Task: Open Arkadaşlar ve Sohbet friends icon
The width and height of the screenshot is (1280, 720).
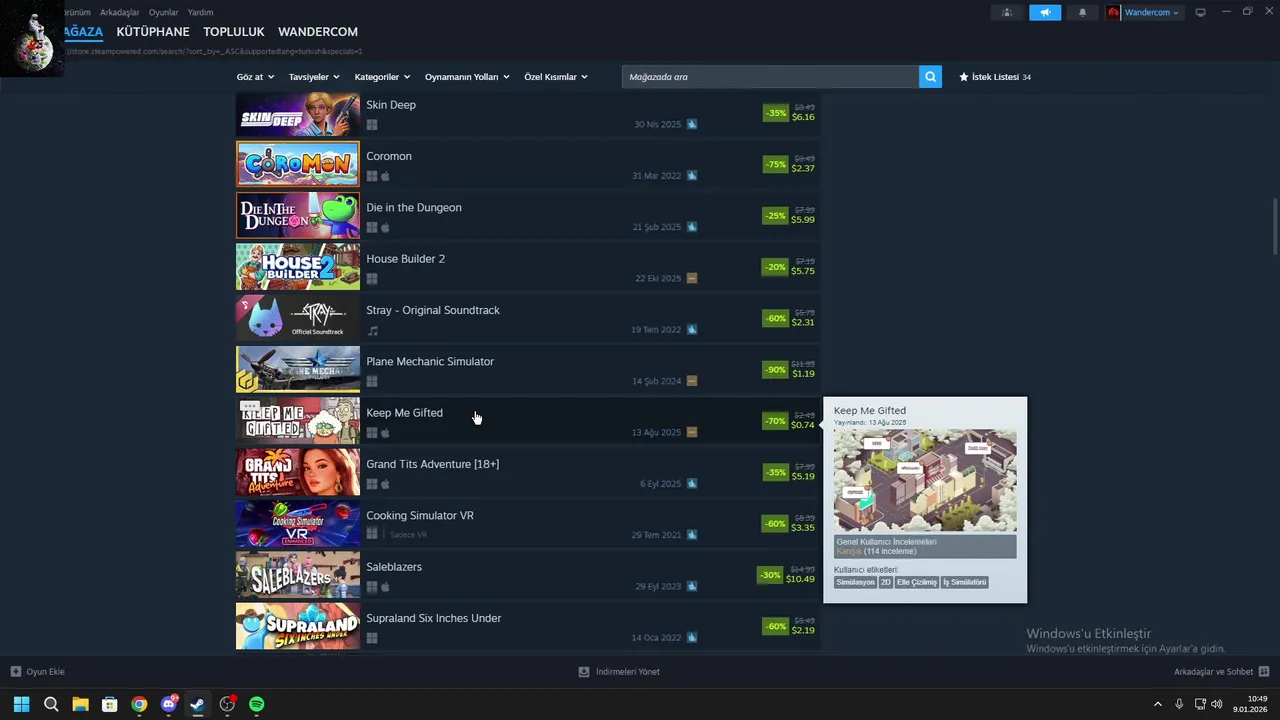Action: point(1264,672)
